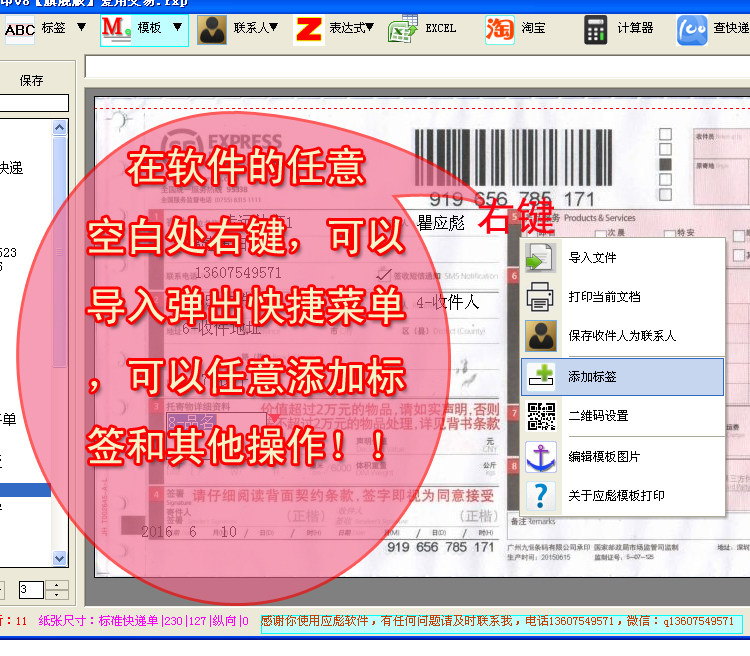The height and width of the screenshot is (656, 750).
Task: Click the long text field above canvas
Action: pyautogui.click(x=417, y=66)
